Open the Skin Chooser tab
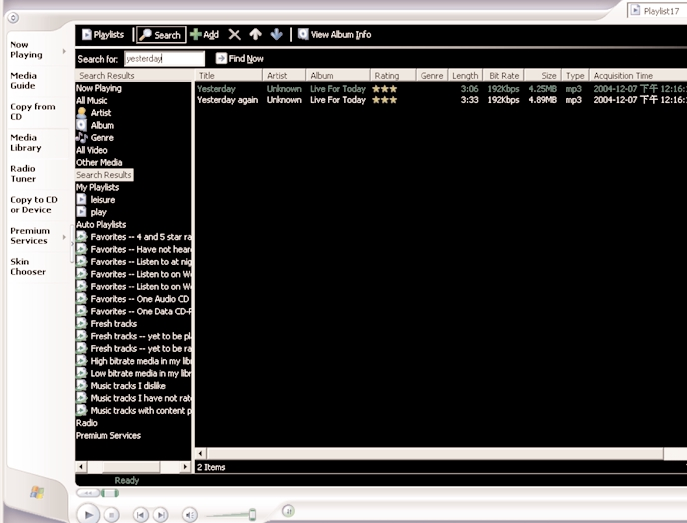 28,267
